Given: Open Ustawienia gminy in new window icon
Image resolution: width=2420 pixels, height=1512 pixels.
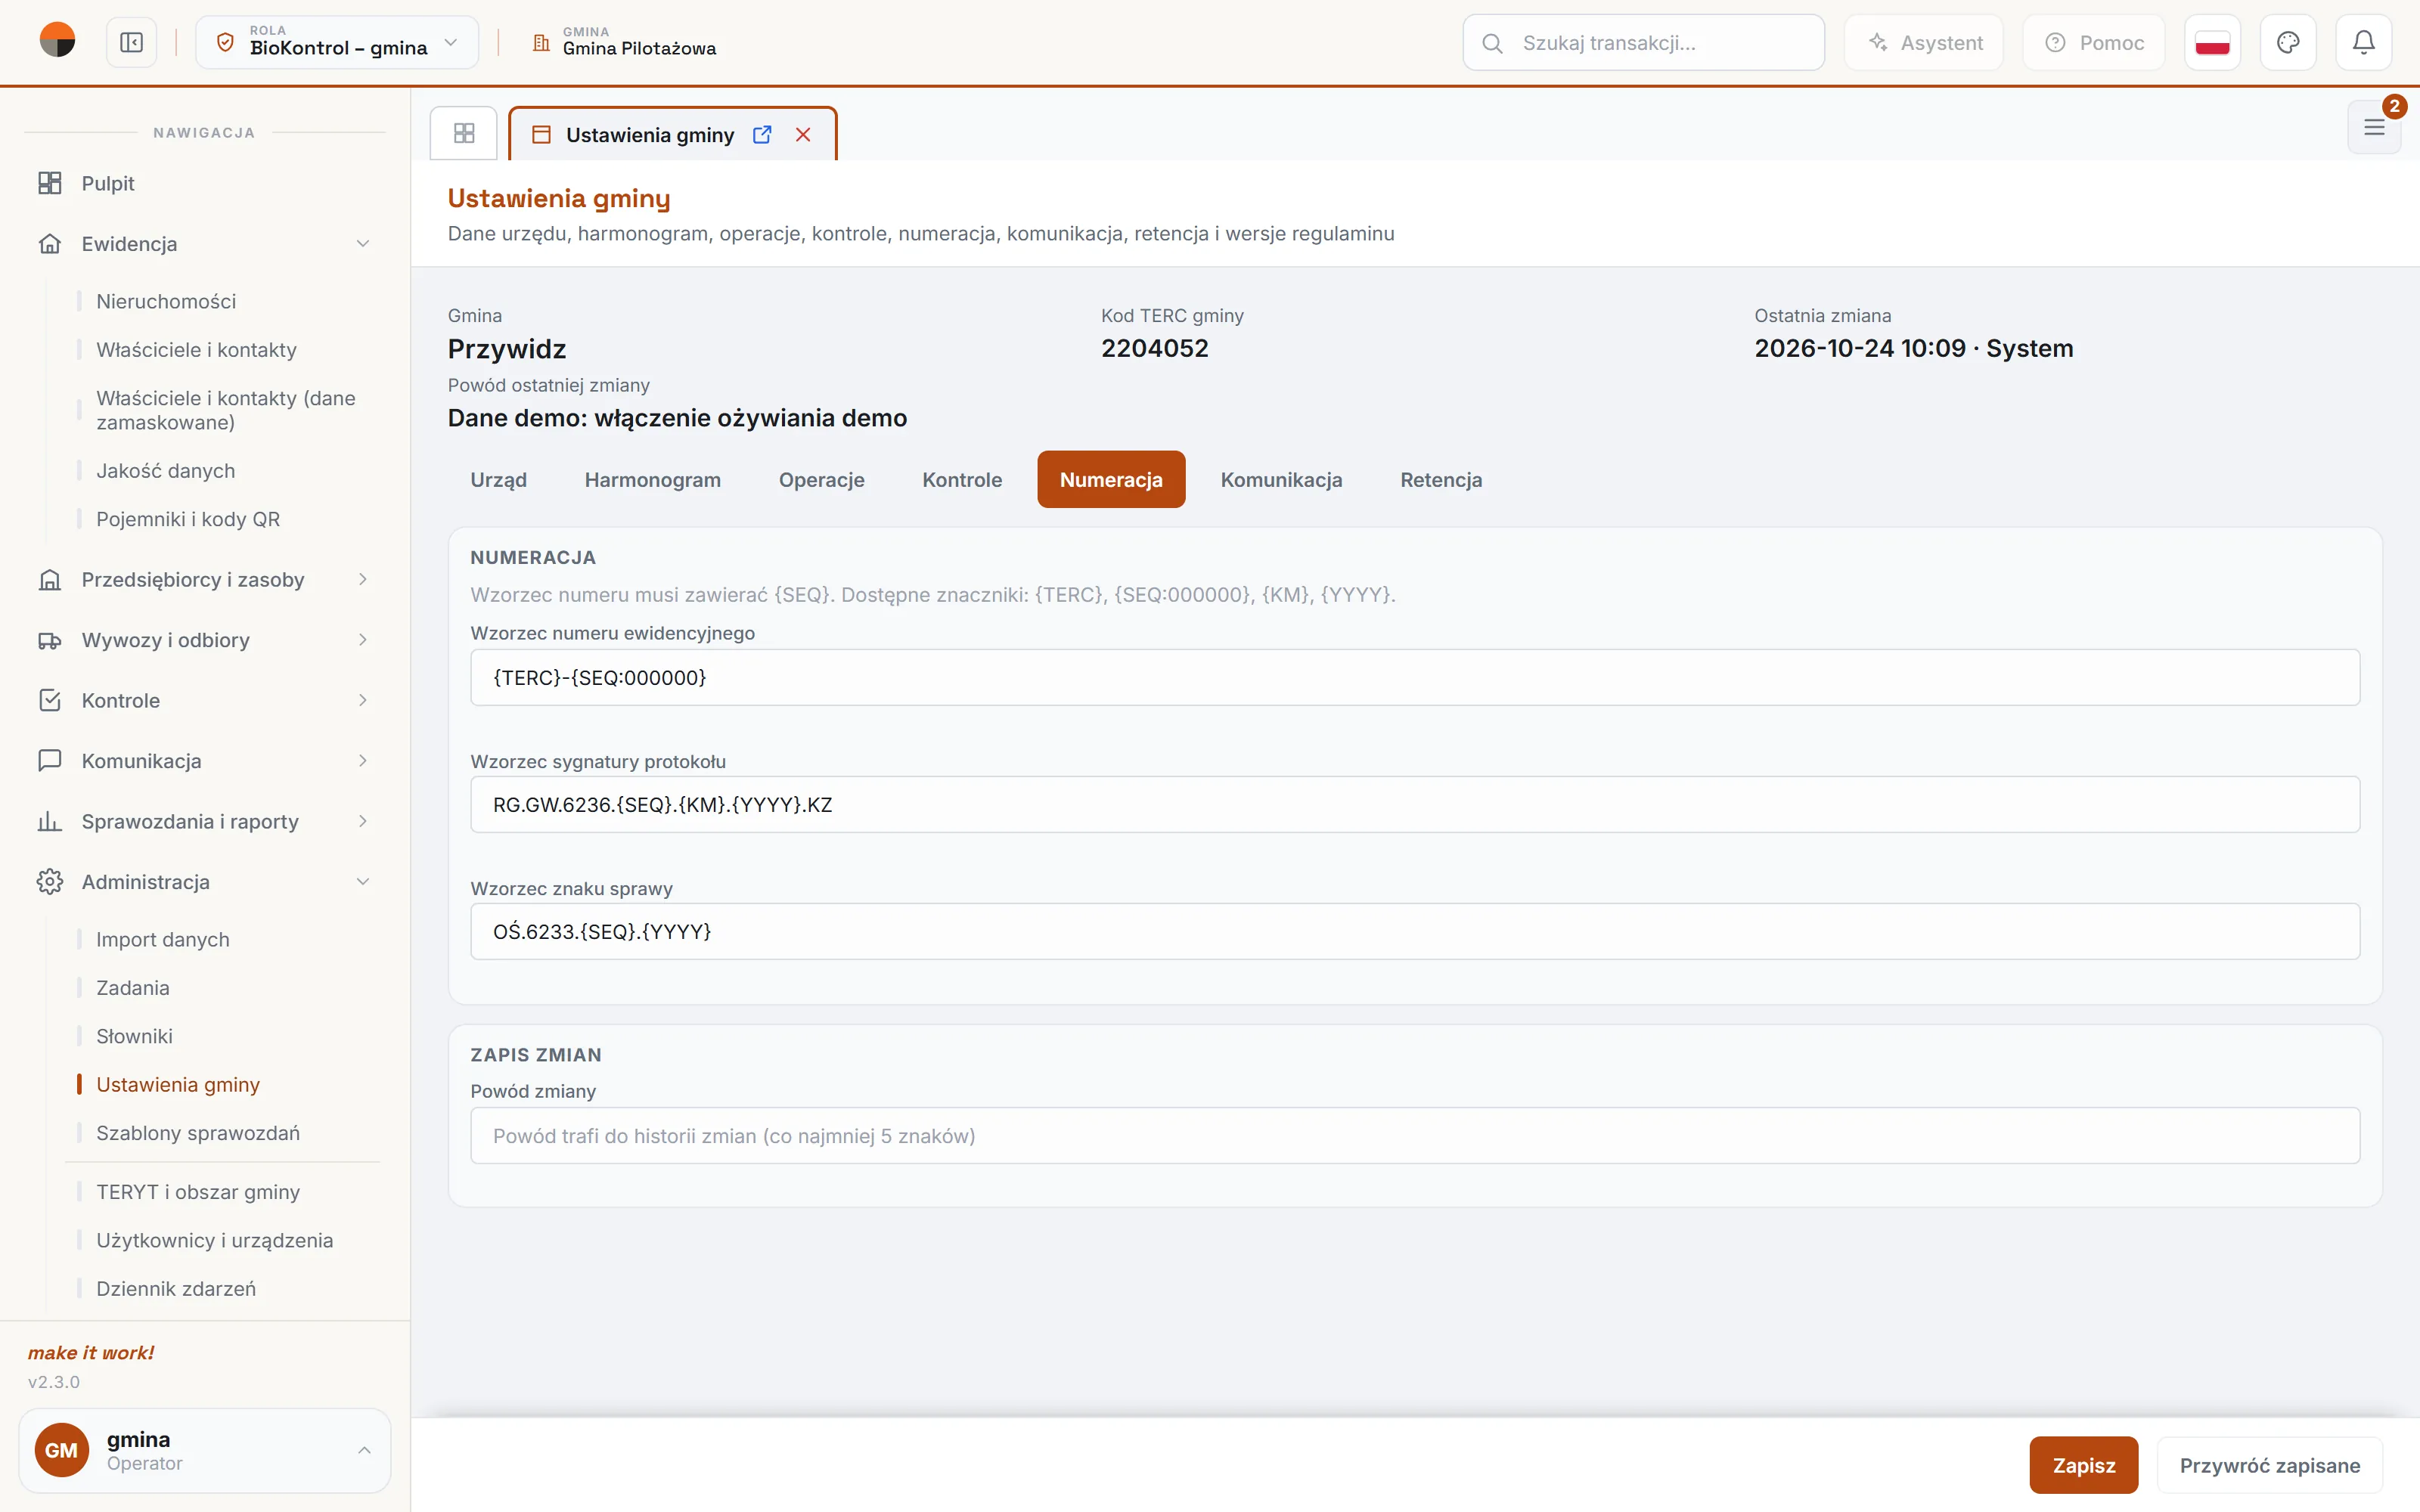Looking at the screenshot, I should point(762,135).
